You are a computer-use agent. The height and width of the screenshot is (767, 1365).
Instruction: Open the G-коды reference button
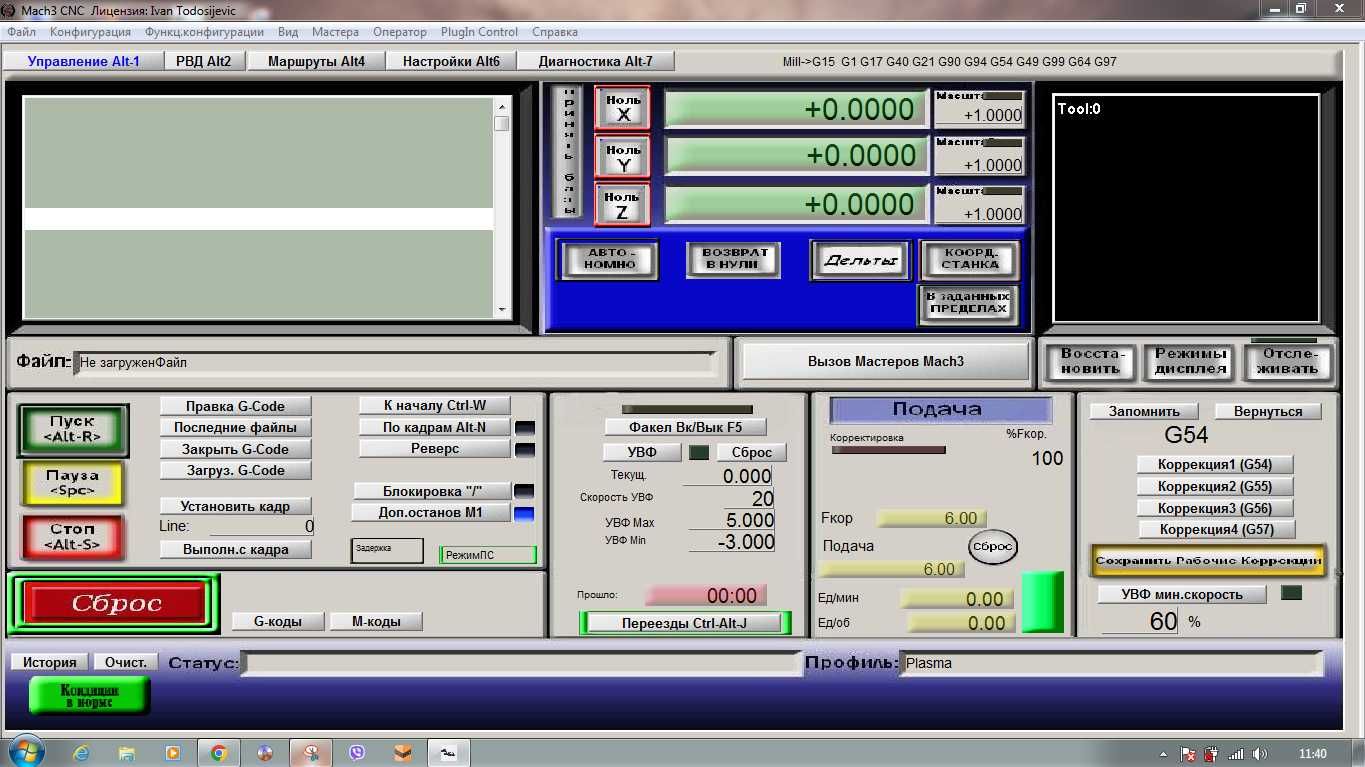click(x=278, y=621)
